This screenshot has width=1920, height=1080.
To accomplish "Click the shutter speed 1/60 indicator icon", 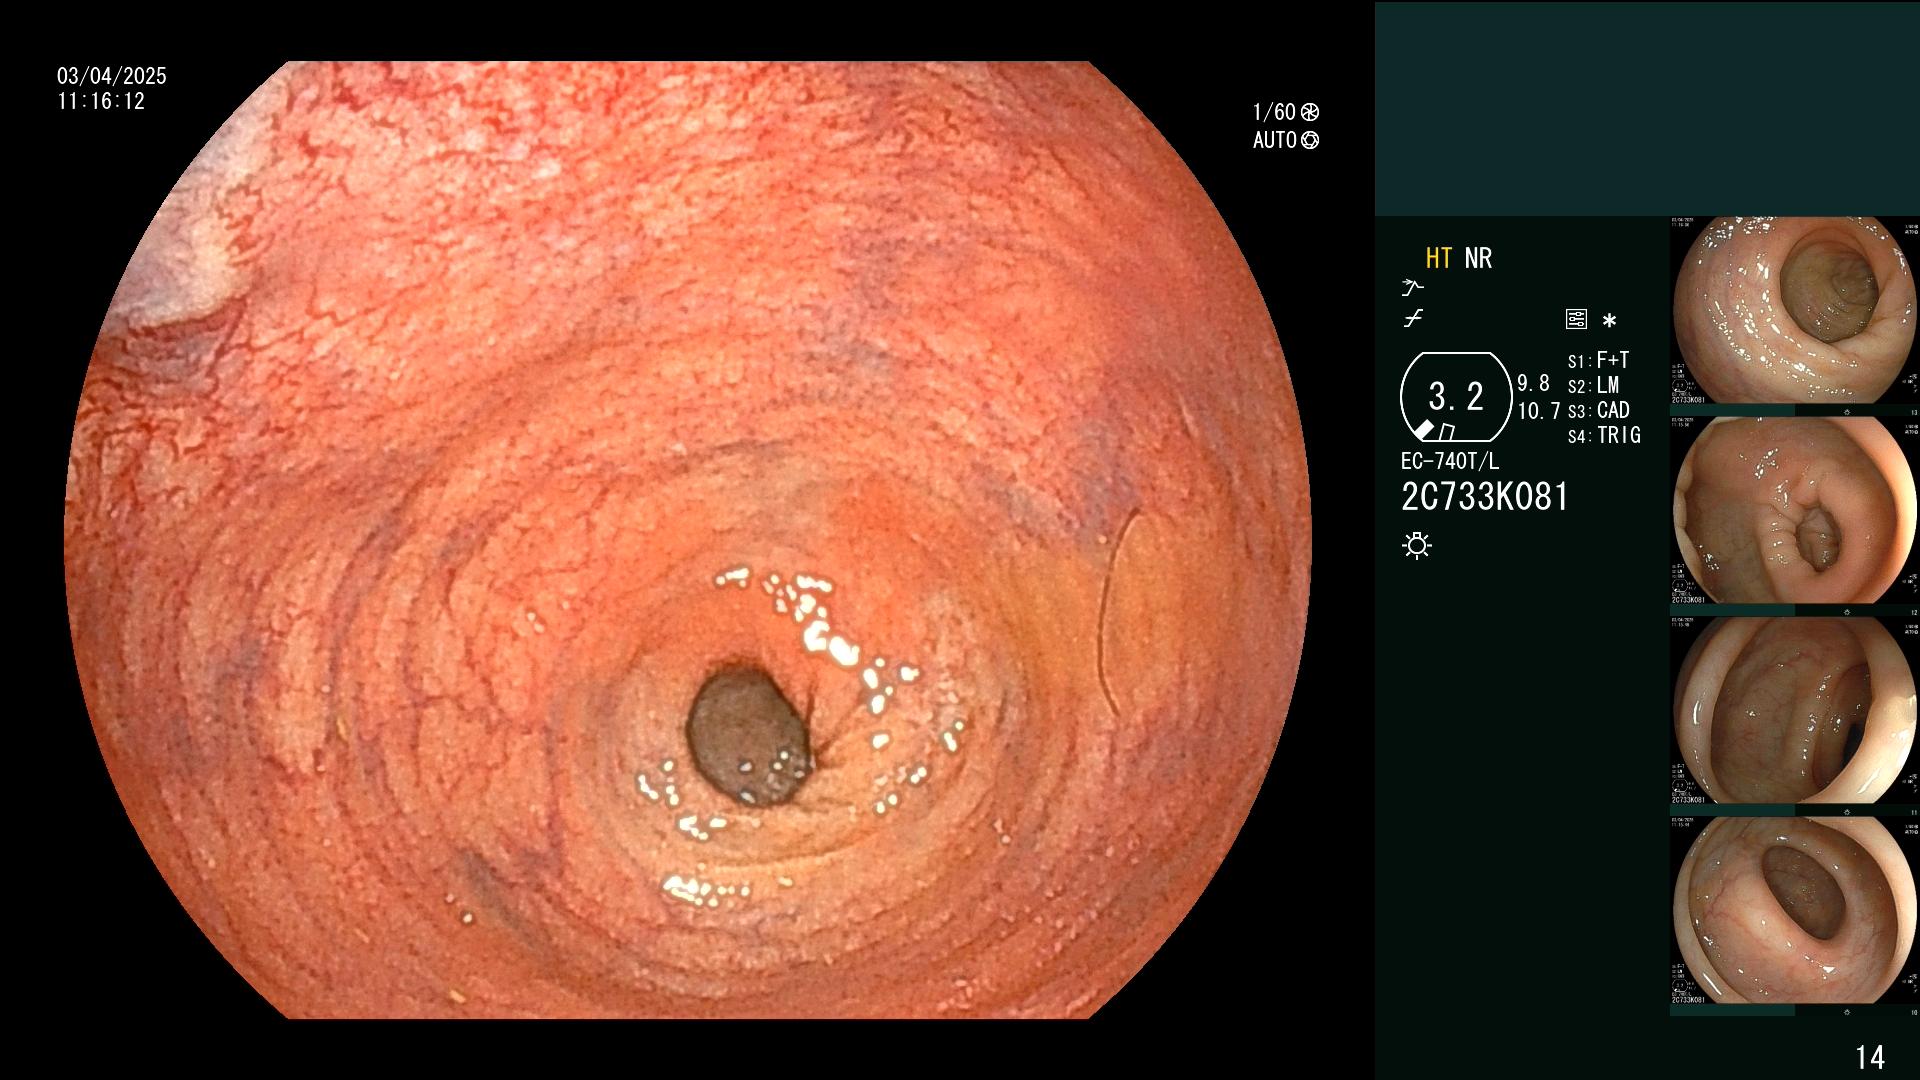I will pos(1310,113).
